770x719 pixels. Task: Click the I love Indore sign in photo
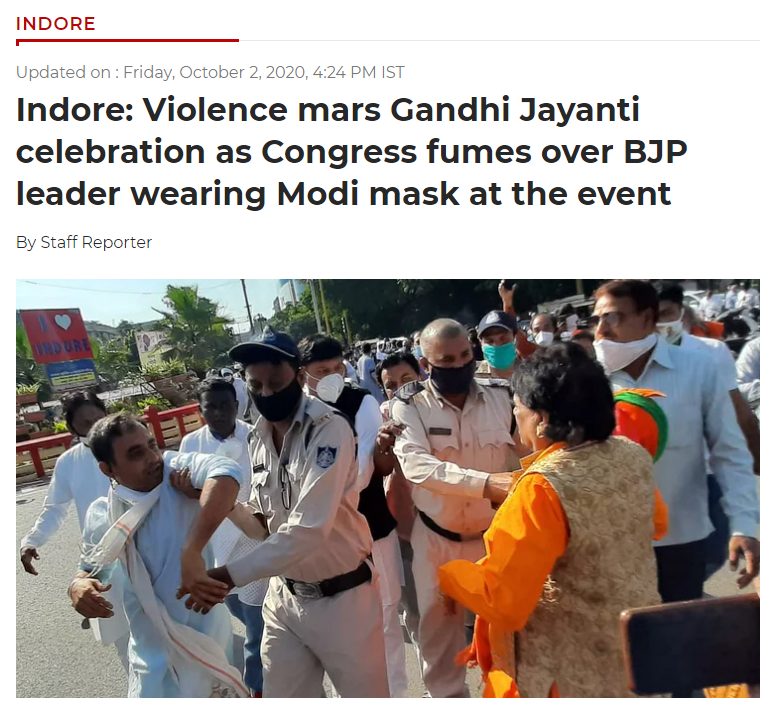(57, 335)
